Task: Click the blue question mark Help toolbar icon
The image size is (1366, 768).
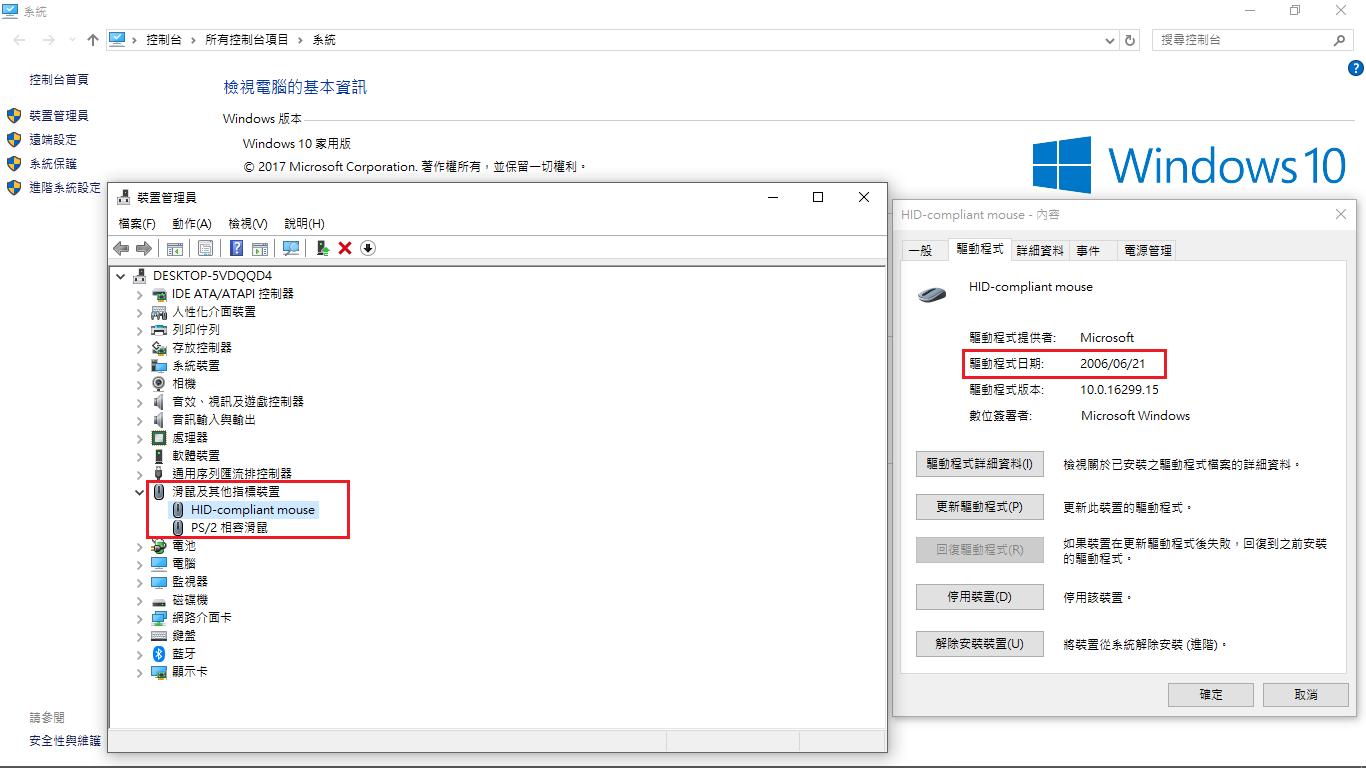Action: pos(237,248)
